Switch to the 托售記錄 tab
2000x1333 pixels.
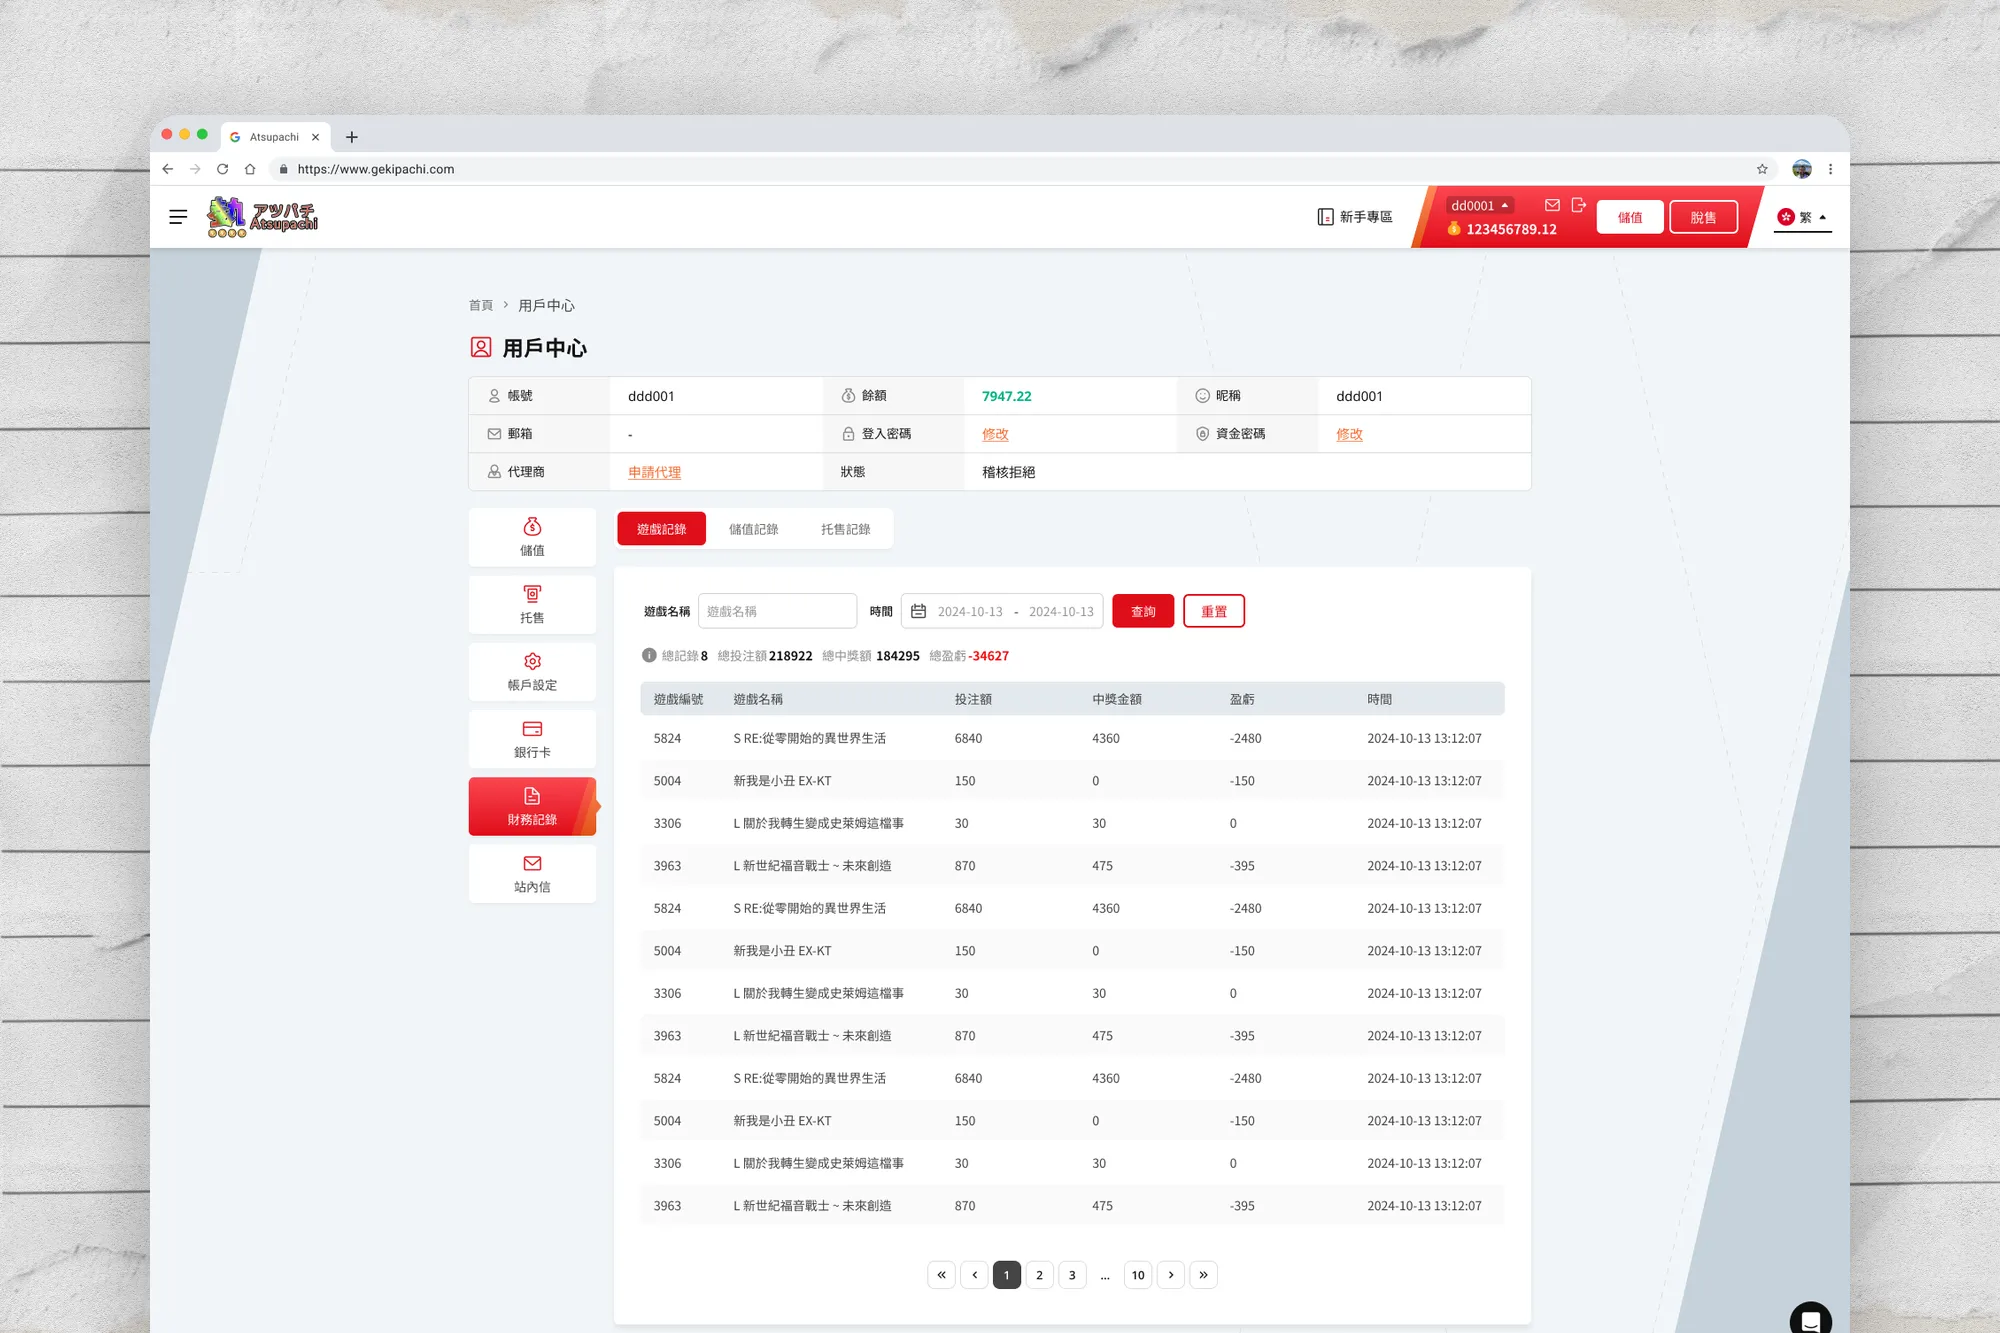(x=845, y=529)
